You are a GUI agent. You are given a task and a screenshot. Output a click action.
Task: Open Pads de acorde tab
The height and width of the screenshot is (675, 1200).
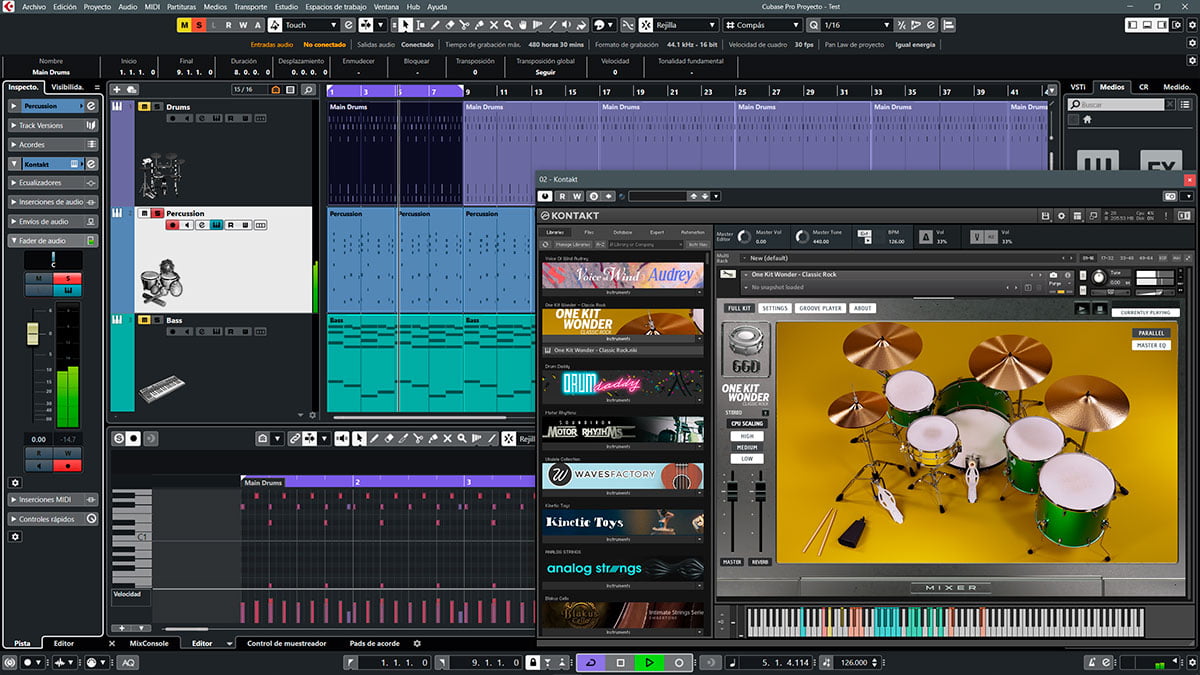pyautogui.click(x=374, y=643)
